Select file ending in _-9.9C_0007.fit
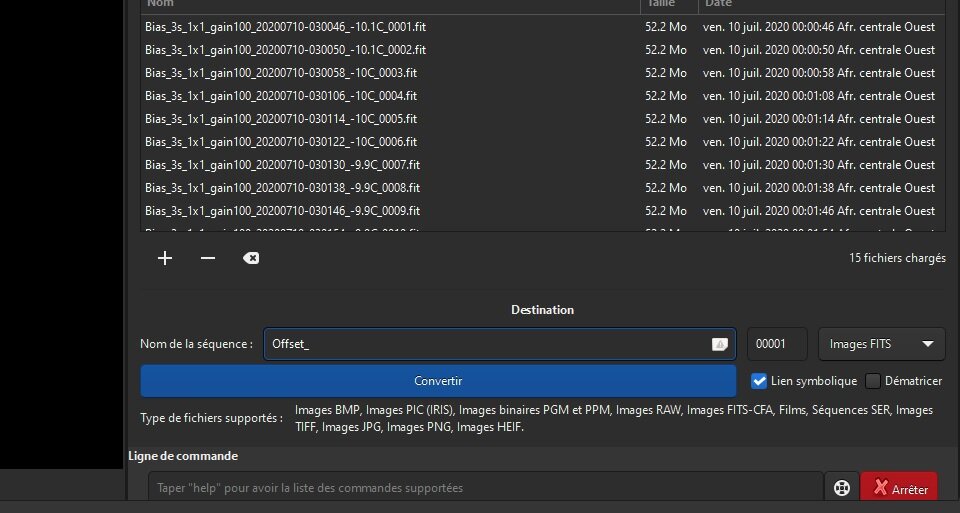The image size is (960, 513). click(282, 165)
